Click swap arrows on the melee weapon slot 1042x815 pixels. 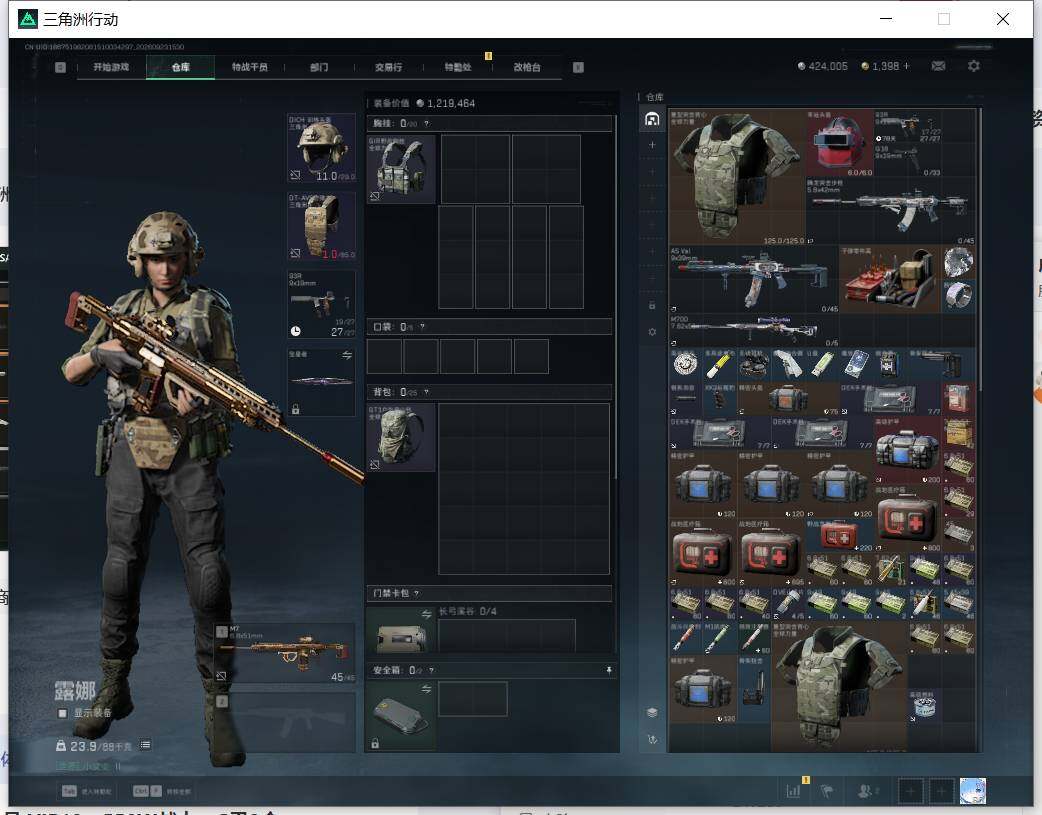[347, 356]
